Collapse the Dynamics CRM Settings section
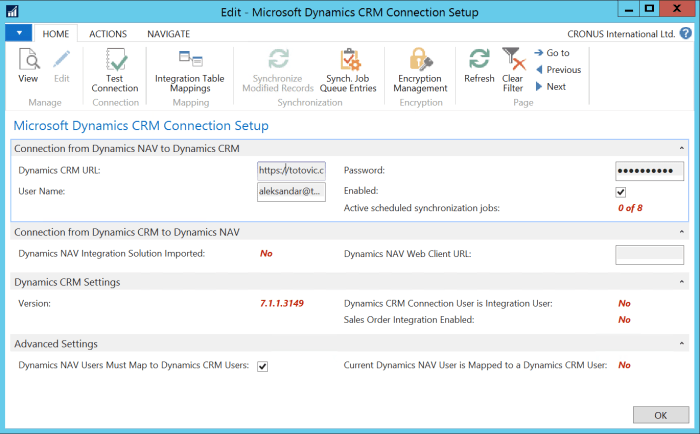700x434 pixels. pyautogui.click(x=682, y=282)
